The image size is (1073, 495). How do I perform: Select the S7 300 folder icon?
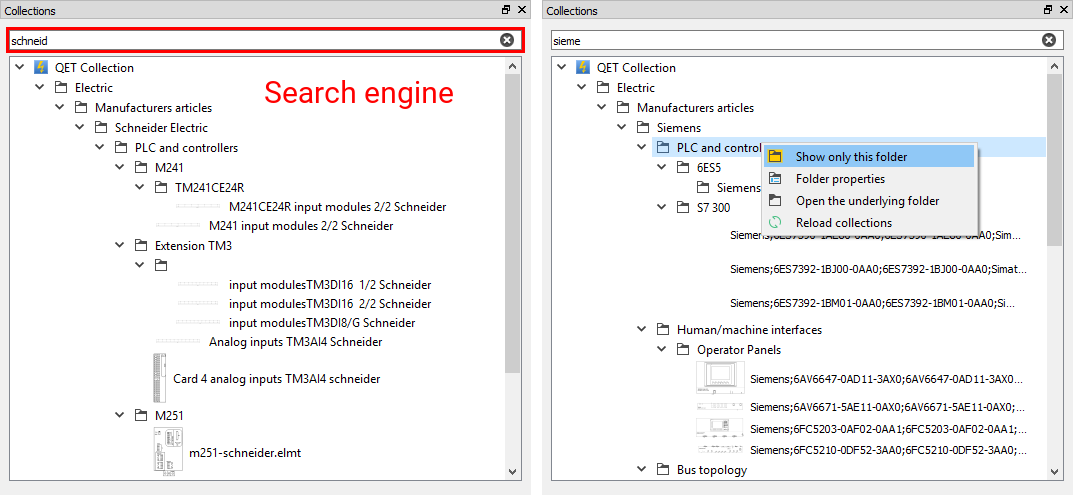point(683,207)
